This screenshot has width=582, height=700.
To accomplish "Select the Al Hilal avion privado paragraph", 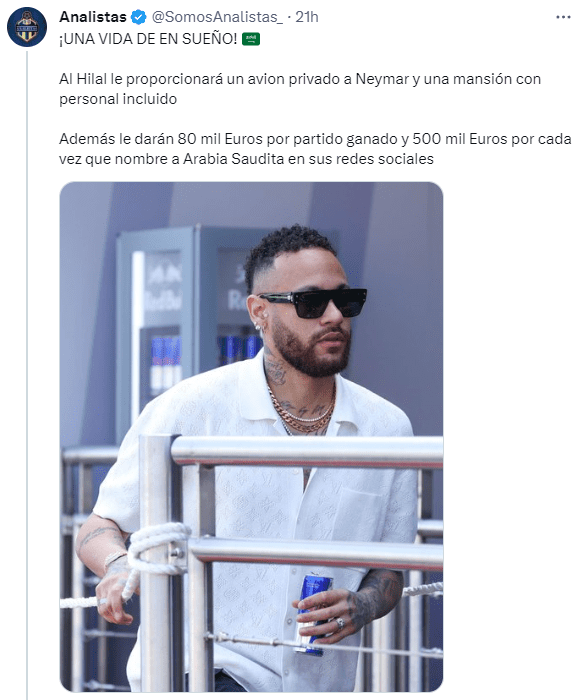I will 300,89.
